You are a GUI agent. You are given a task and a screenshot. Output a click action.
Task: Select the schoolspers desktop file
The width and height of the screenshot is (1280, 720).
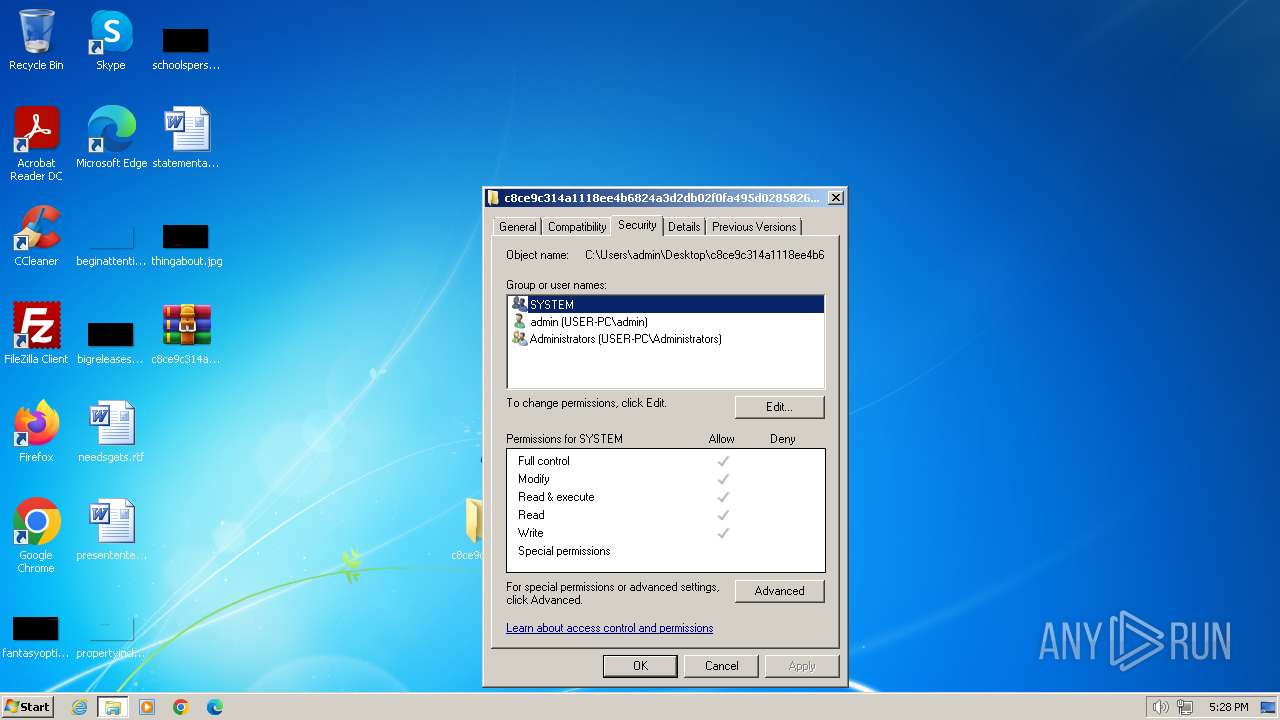tap(186, 48)
